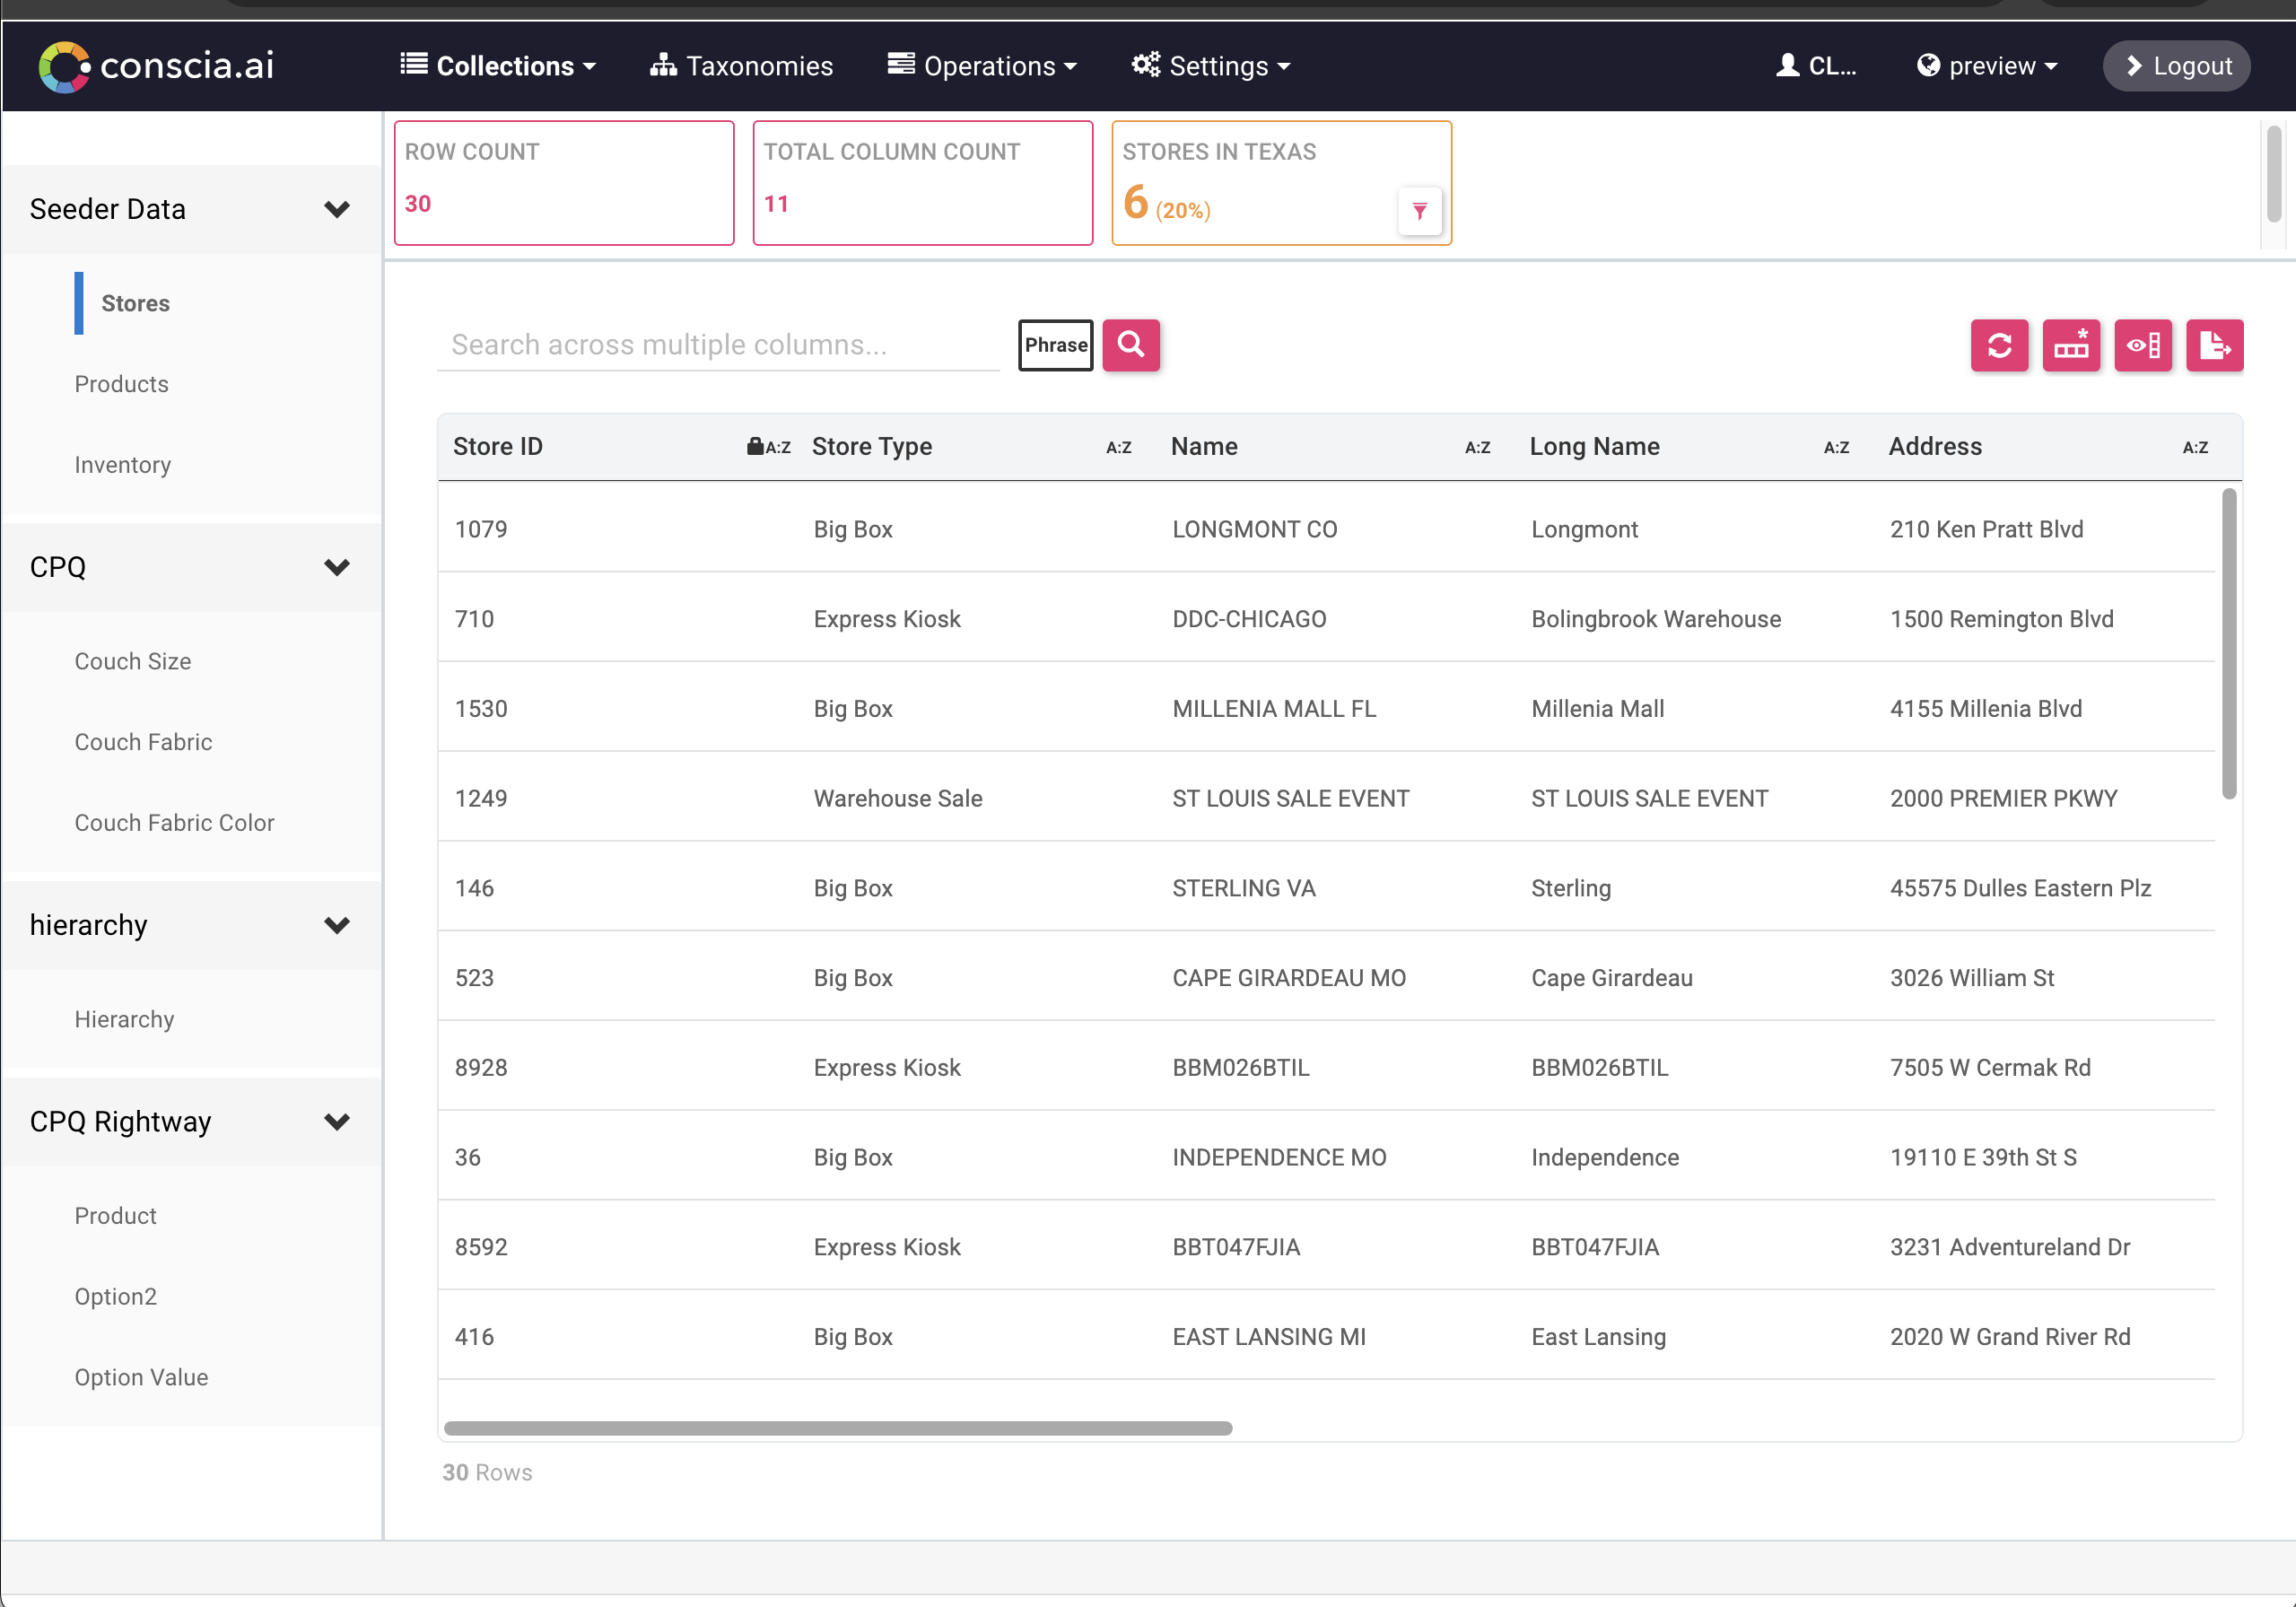This screenshot has width=2296, height=1607.
Task: Toggle the Phrase search mode
Action: click(1056, 345)
